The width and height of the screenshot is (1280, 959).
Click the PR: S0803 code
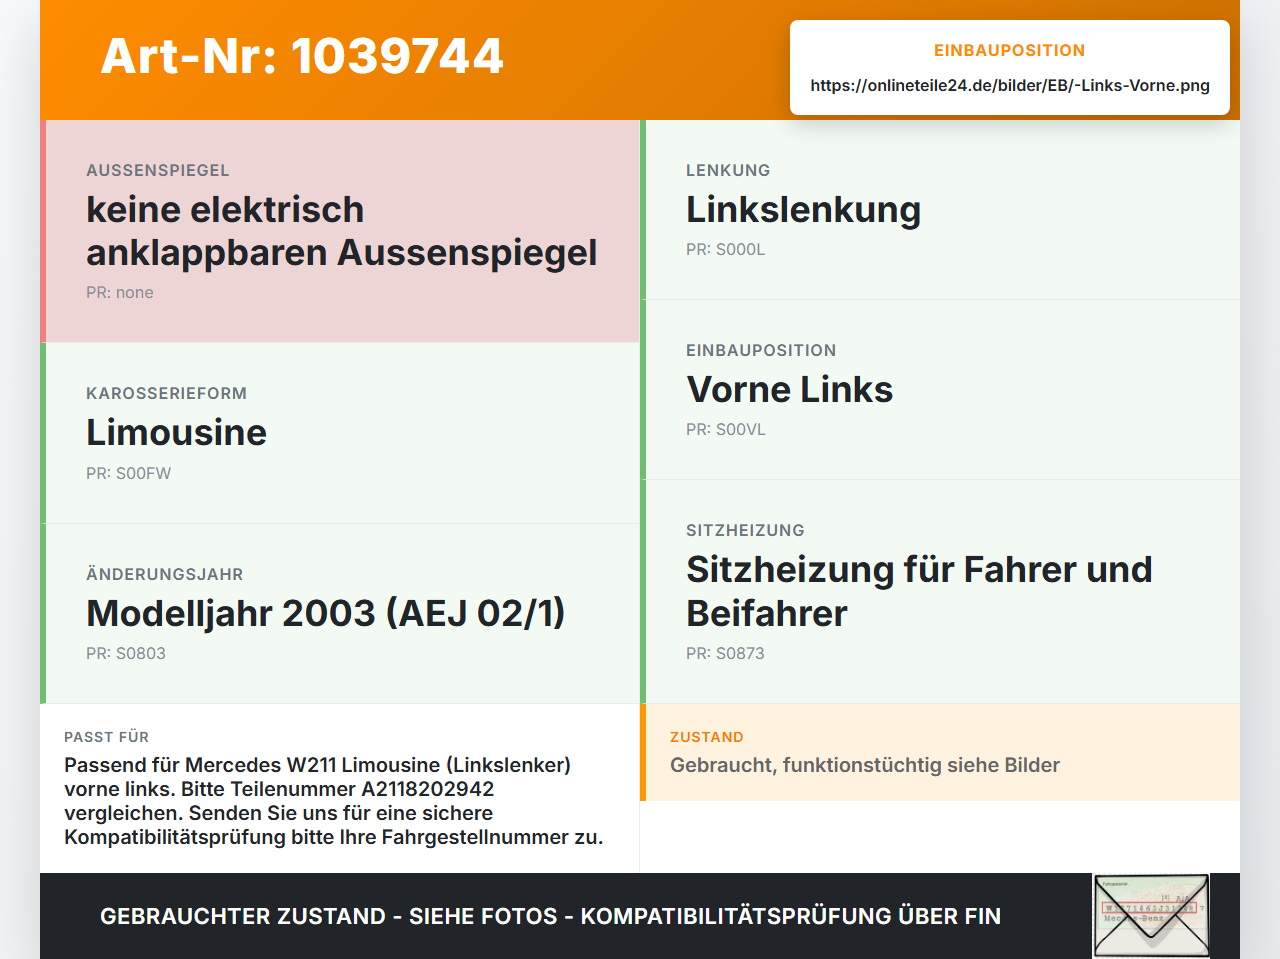tap(126, 654)
